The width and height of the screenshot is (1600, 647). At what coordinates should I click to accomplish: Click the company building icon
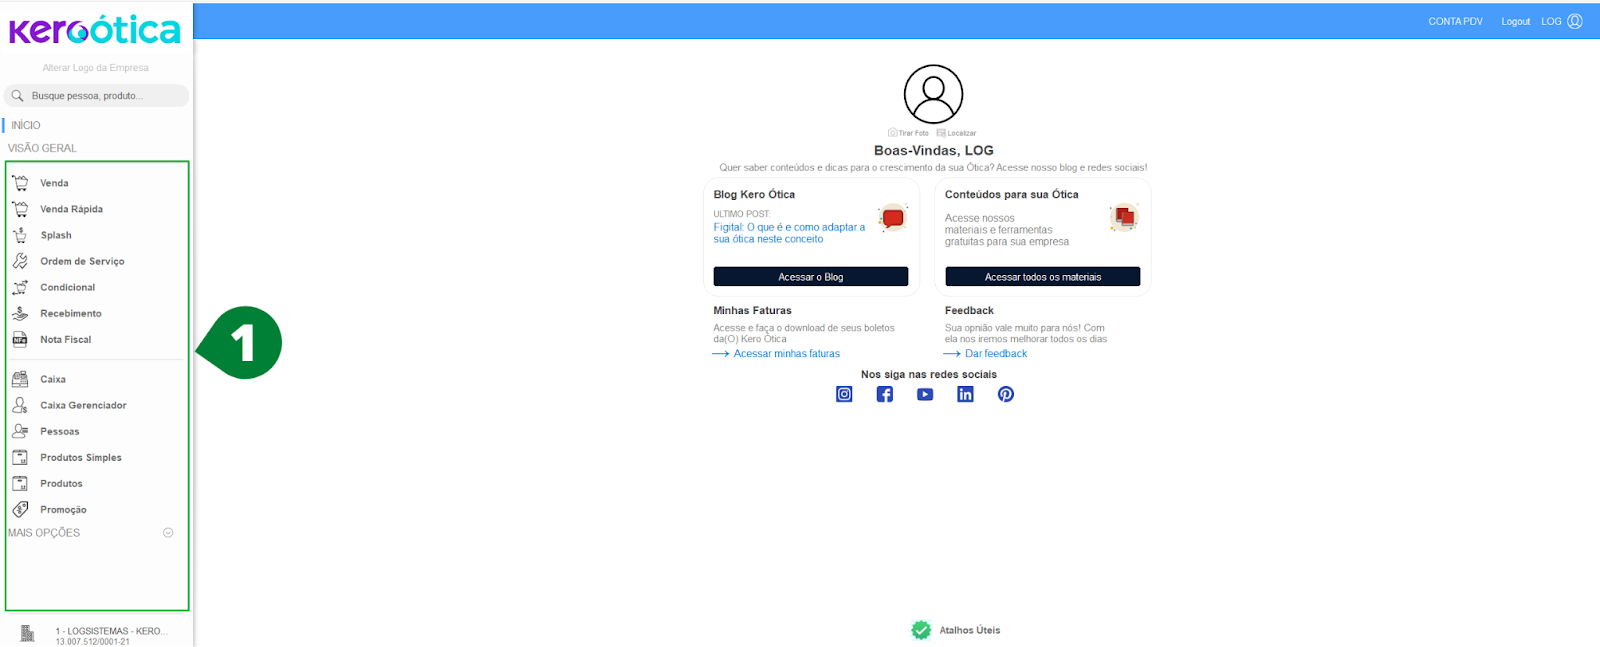pyautogui.click(x=28, y=633)
